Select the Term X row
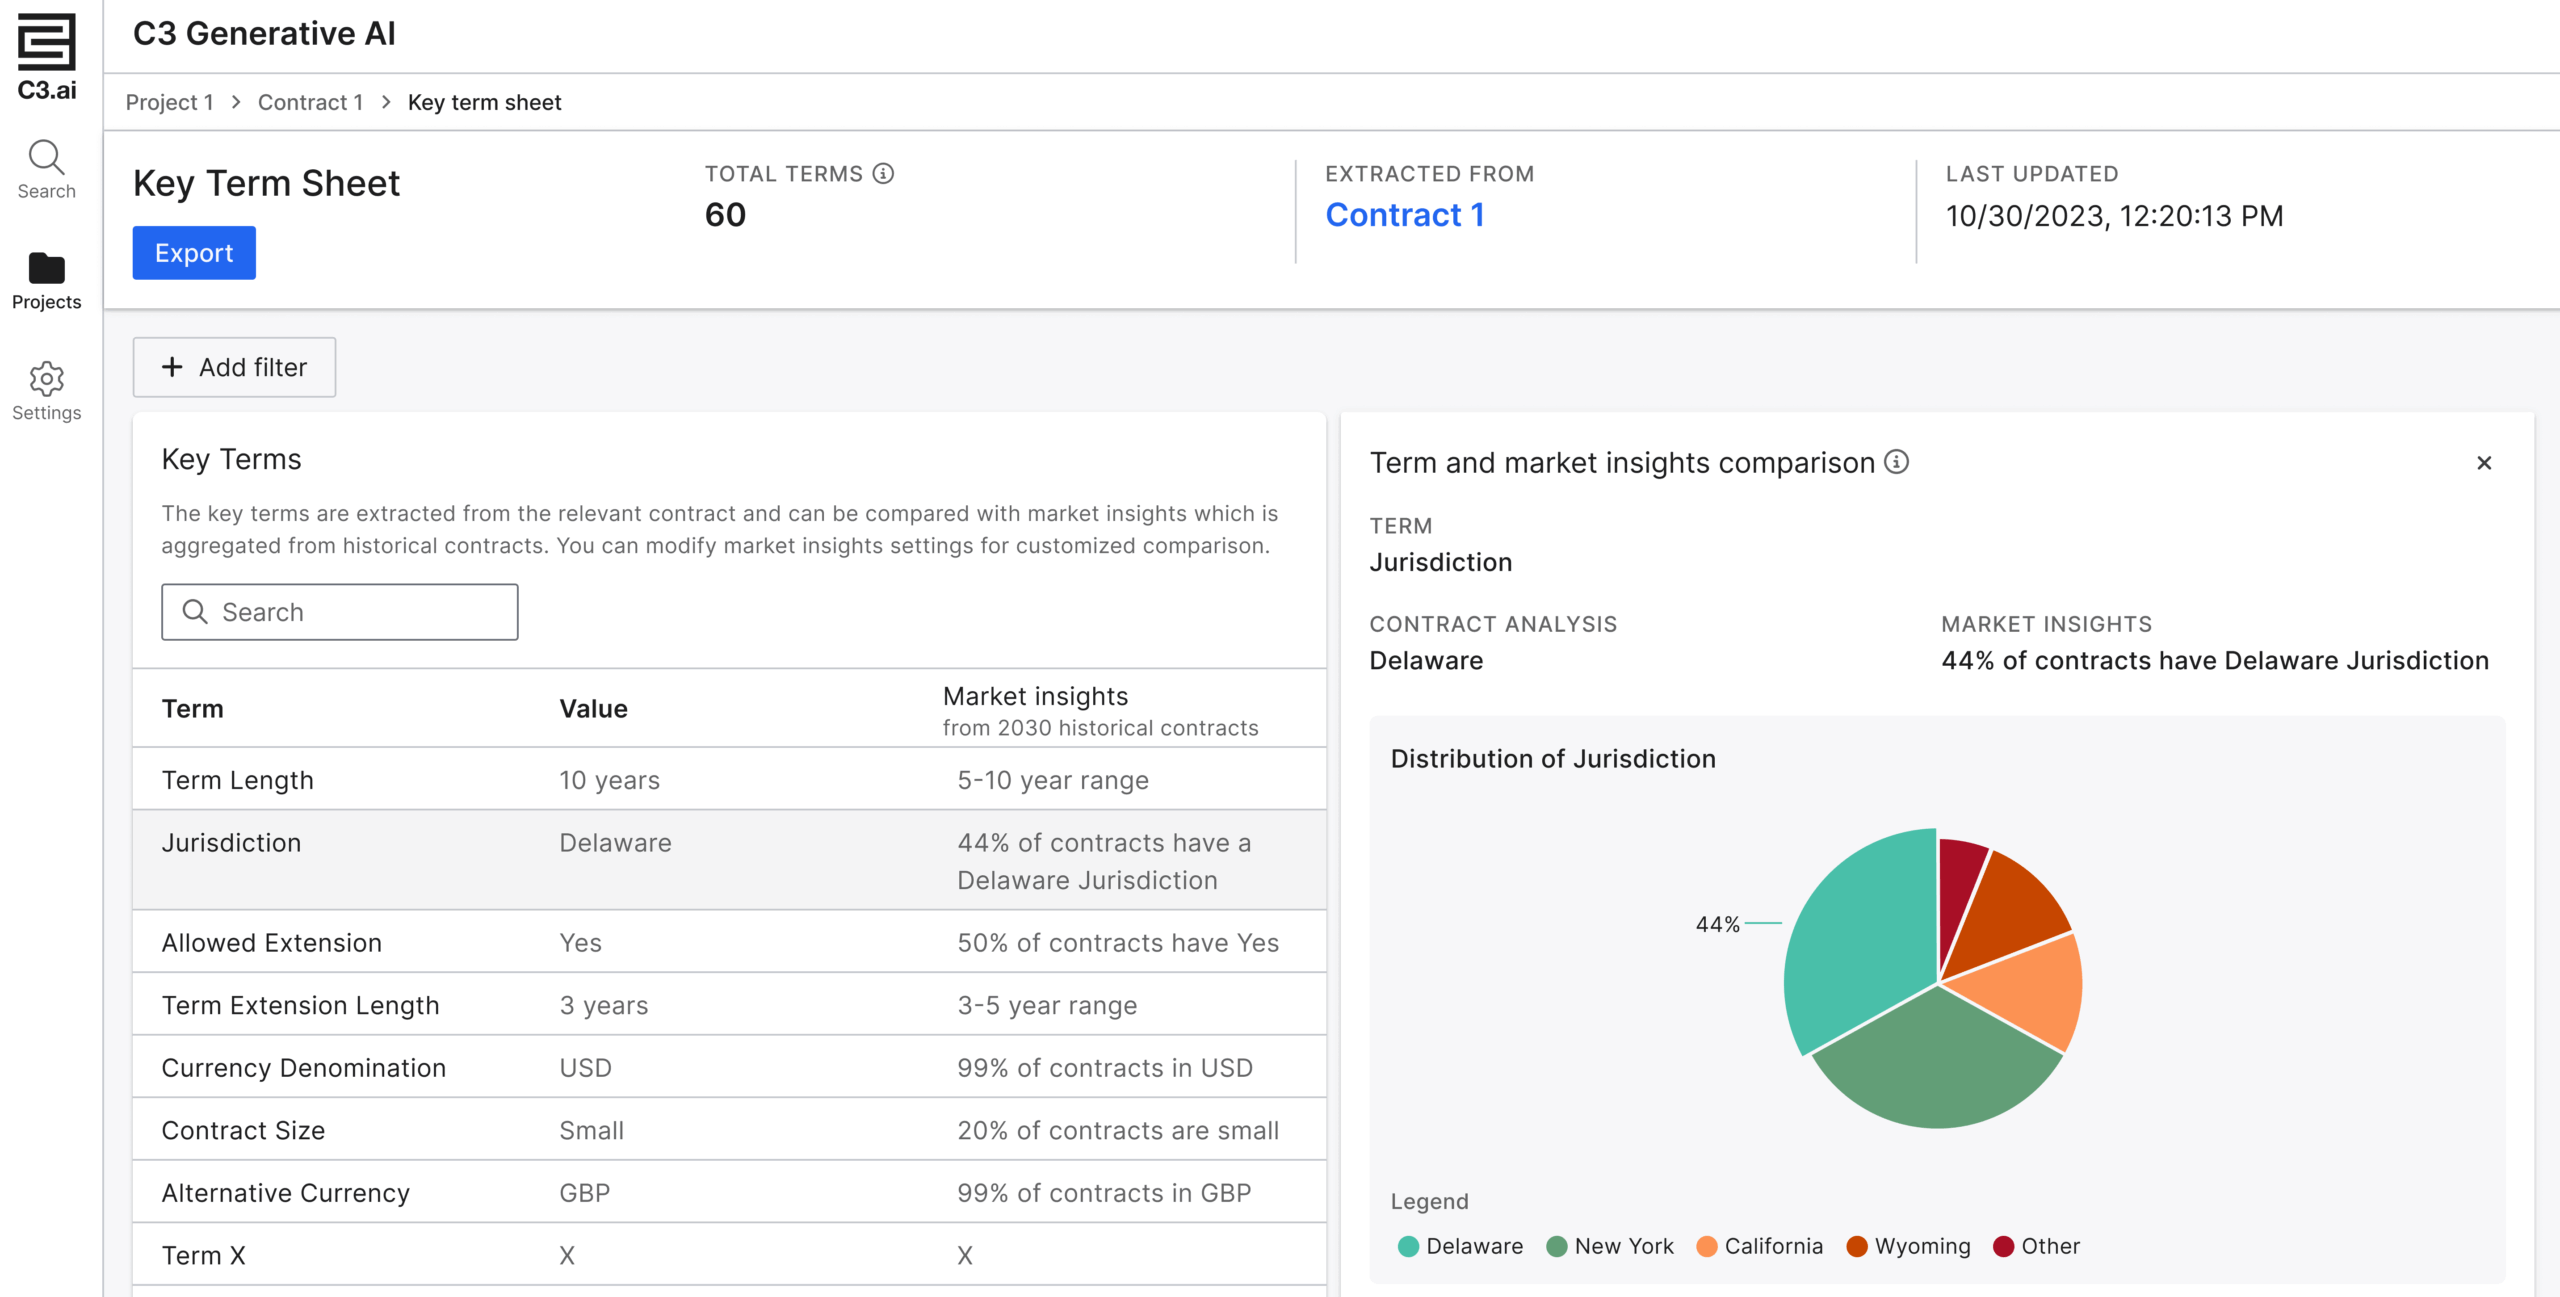 pyautogui.click(x=729, y=1254)
